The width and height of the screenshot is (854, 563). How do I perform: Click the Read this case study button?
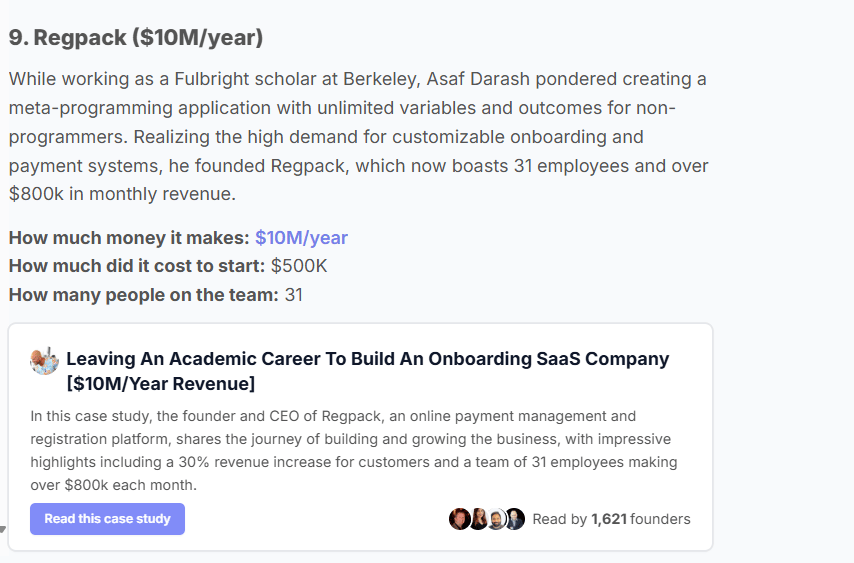click(x=107, y=519)
